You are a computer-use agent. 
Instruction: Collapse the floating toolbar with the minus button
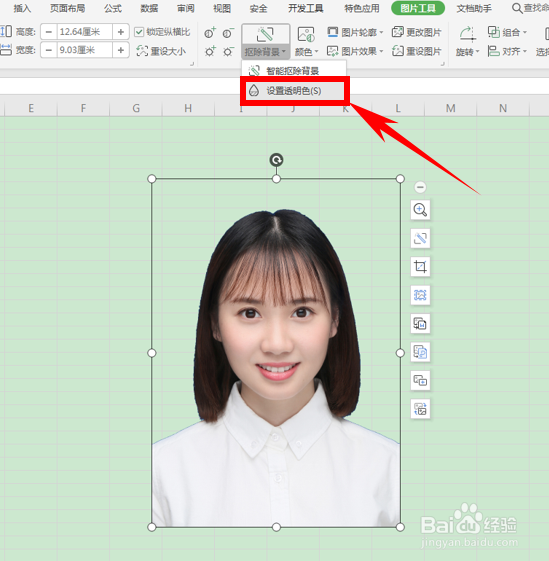pos(420,187)
